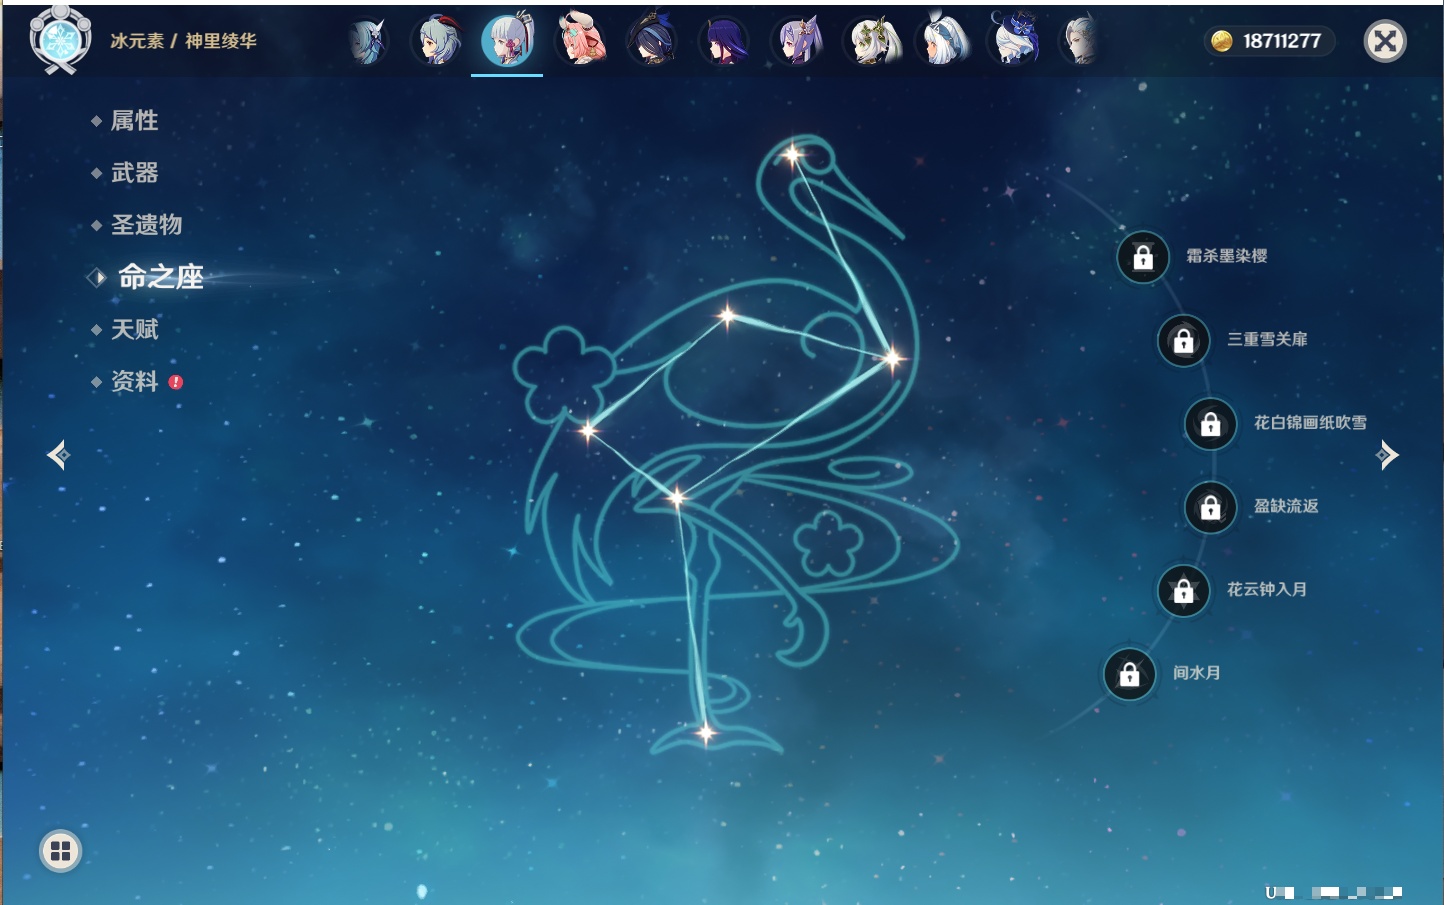Screen dimensions: 1444x905
Task: Switch to the 武器 weapon tab
Action: pyautogui.click(x=134, y=173)
